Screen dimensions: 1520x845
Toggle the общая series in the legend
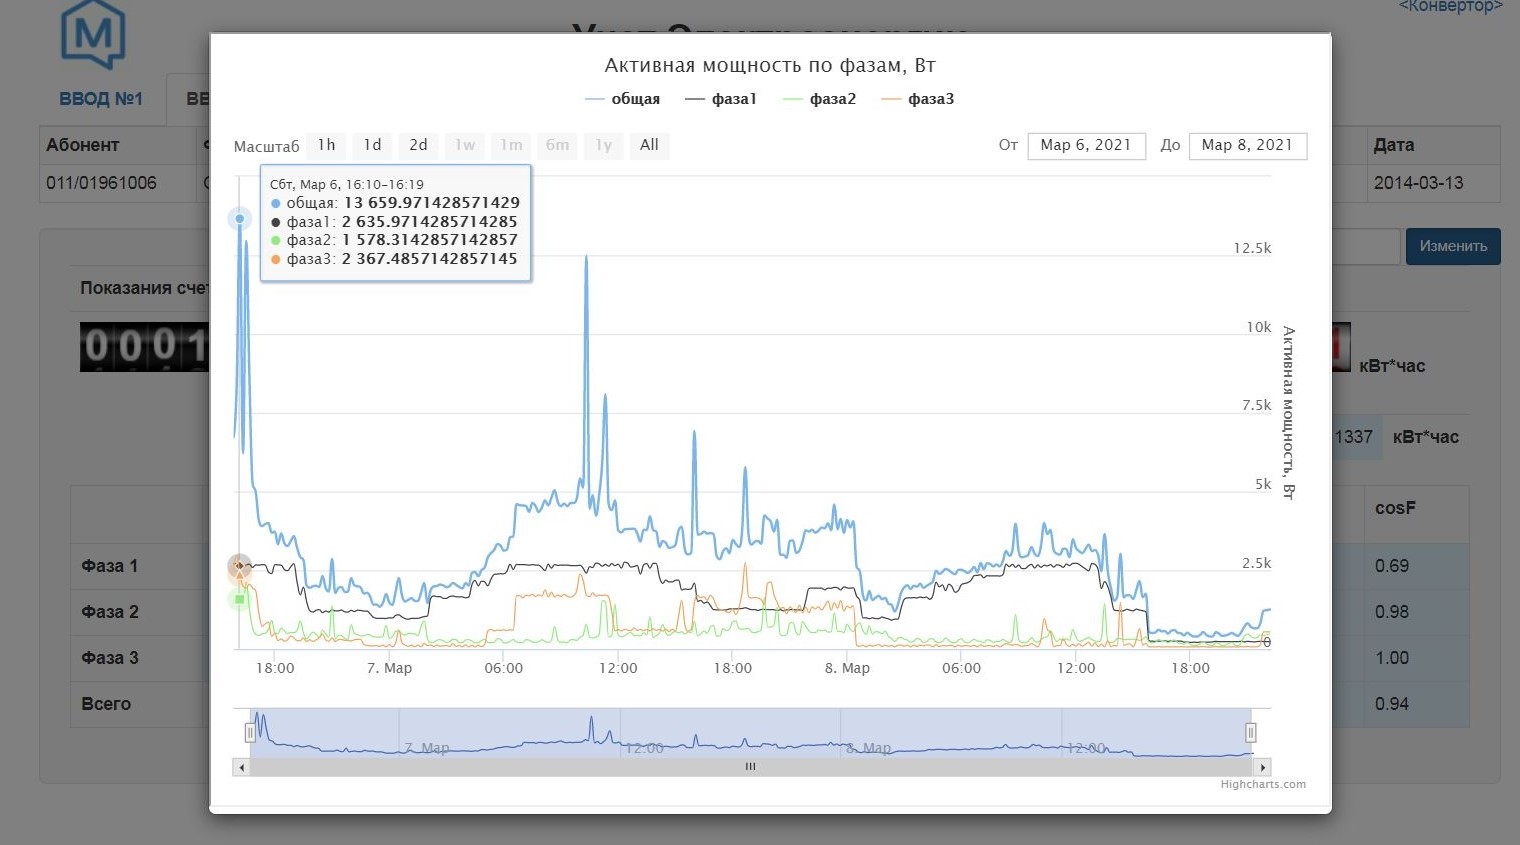(x=622, y=99)
